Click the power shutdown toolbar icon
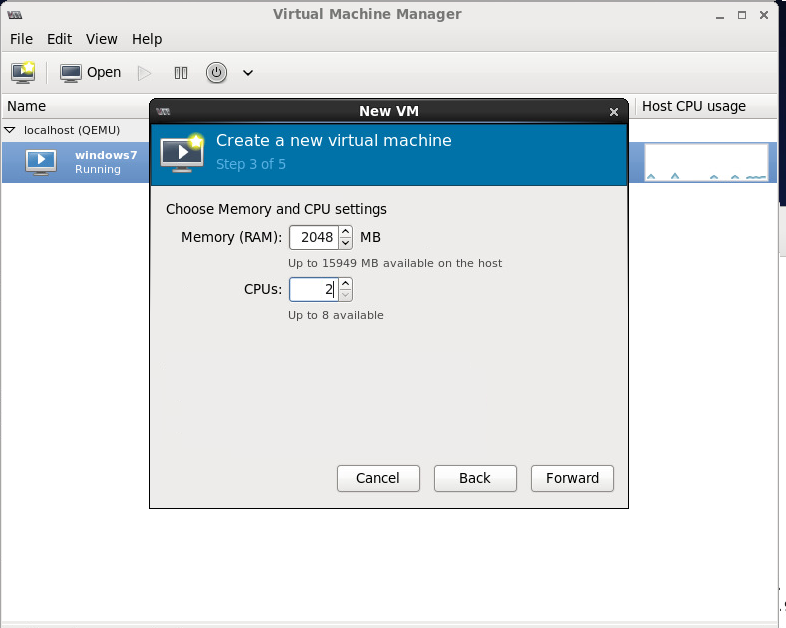 click(x=216, y=73)
